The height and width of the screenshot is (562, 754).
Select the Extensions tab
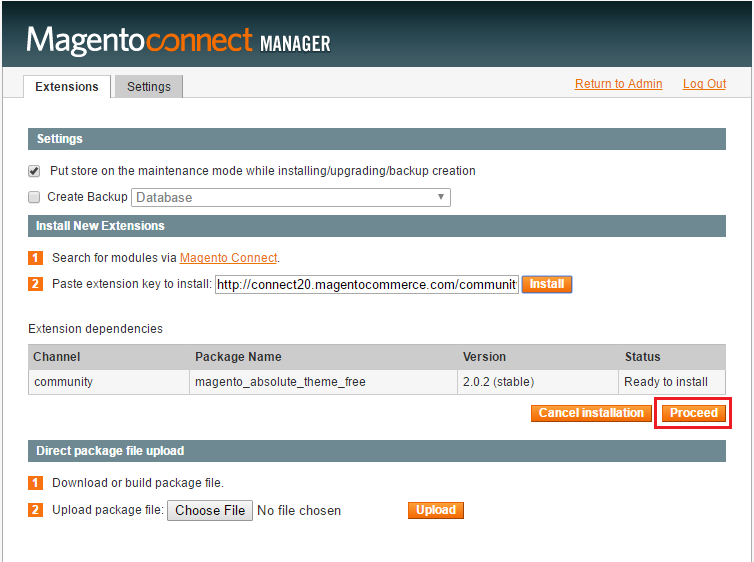(67, 87)
